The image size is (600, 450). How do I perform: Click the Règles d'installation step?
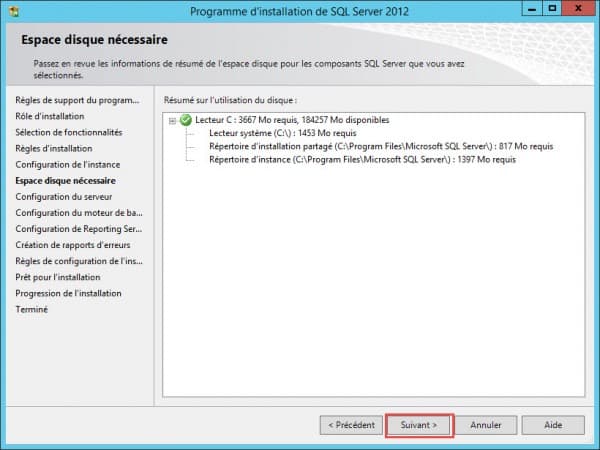coord(54,148)
